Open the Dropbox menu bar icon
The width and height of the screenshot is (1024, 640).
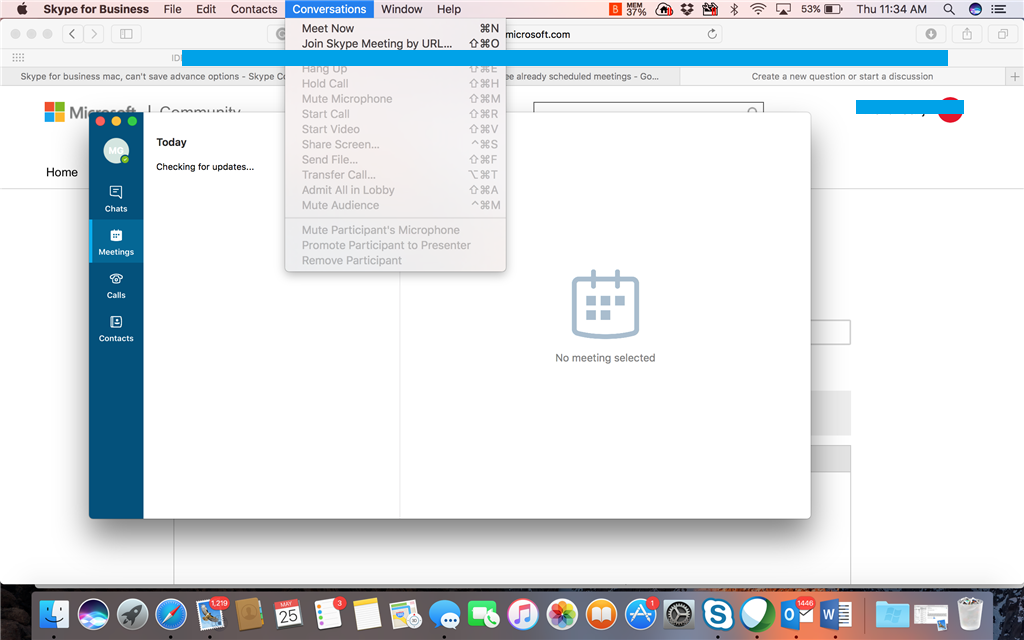click(x=686, y=9)
